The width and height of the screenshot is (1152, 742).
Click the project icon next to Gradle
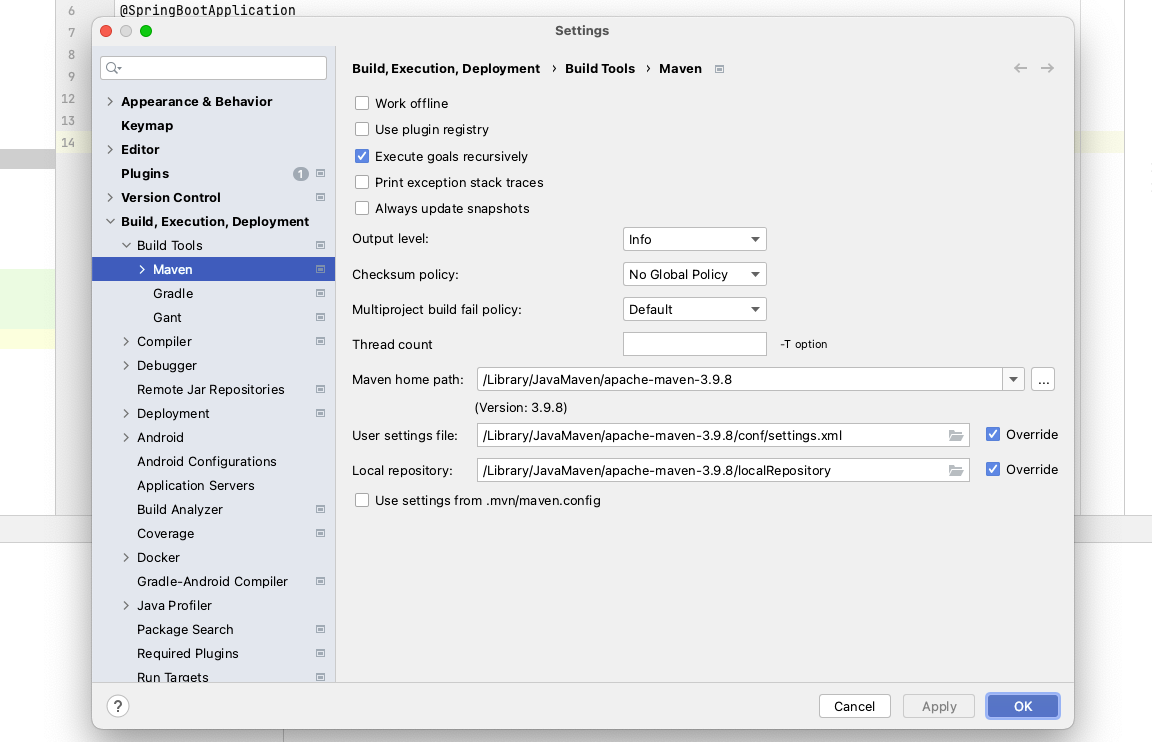(320, 293)
